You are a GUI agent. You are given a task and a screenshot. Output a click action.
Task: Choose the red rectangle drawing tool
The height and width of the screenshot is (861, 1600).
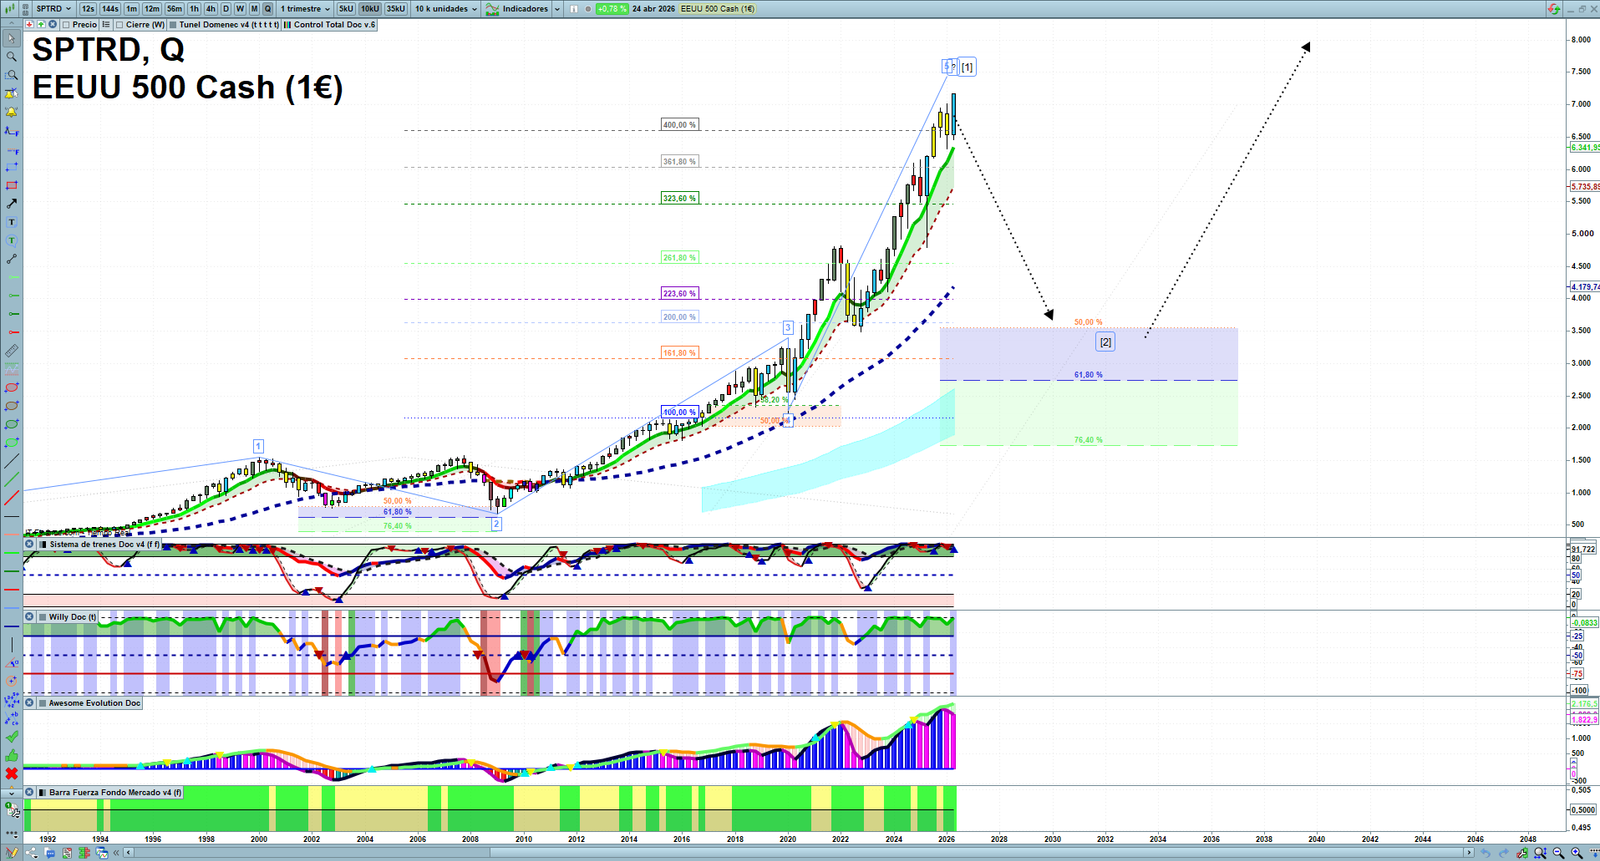pos(11,185)
